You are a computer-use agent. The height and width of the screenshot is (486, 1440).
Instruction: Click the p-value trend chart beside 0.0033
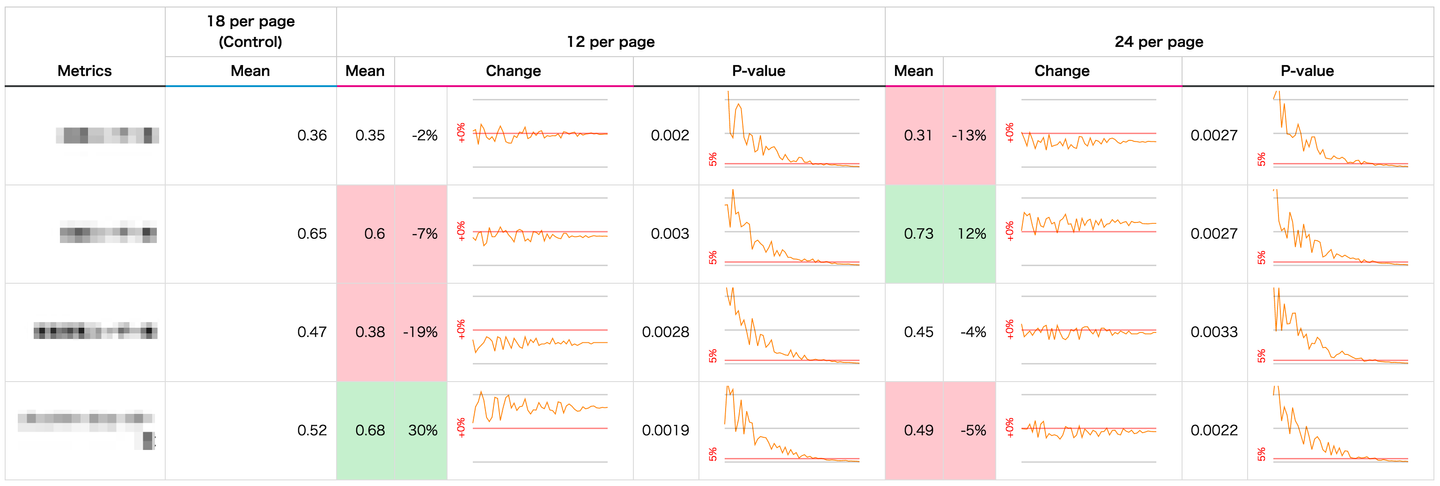1340,332
